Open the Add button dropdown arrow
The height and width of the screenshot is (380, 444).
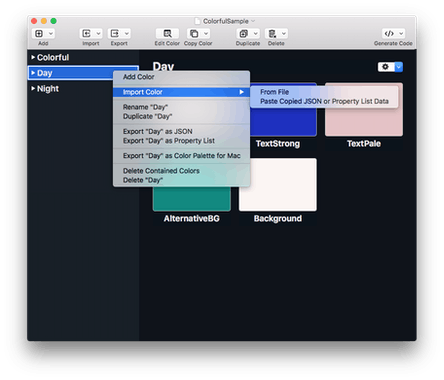click(51, 33)
